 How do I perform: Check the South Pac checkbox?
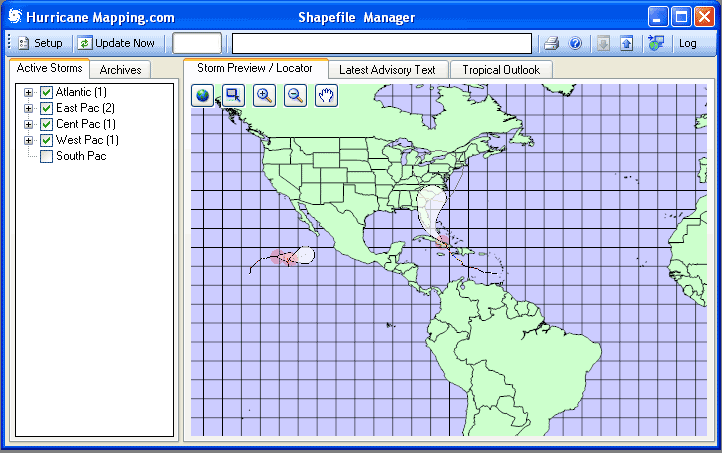46,157
